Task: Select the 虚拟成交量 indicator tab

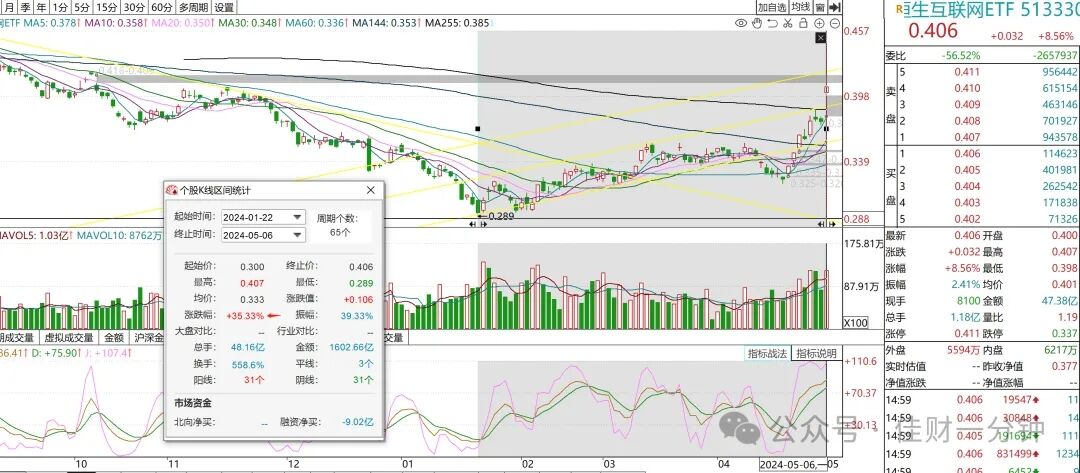Action: (x=68, y=338)
